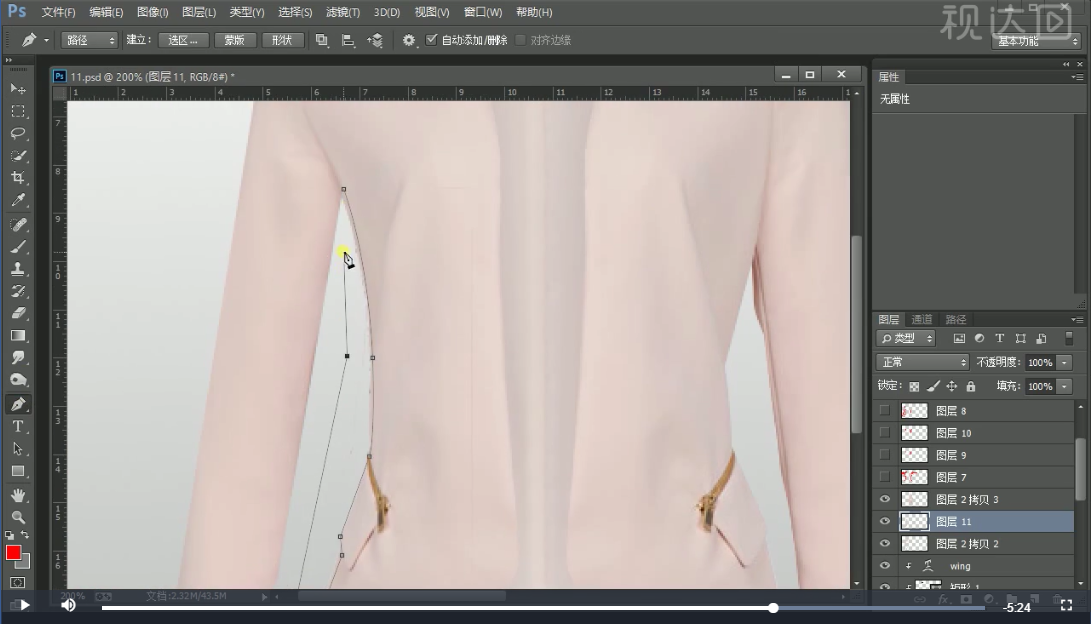
Task: Open Layers panel flyout menu
Action: pos(1076,319)
